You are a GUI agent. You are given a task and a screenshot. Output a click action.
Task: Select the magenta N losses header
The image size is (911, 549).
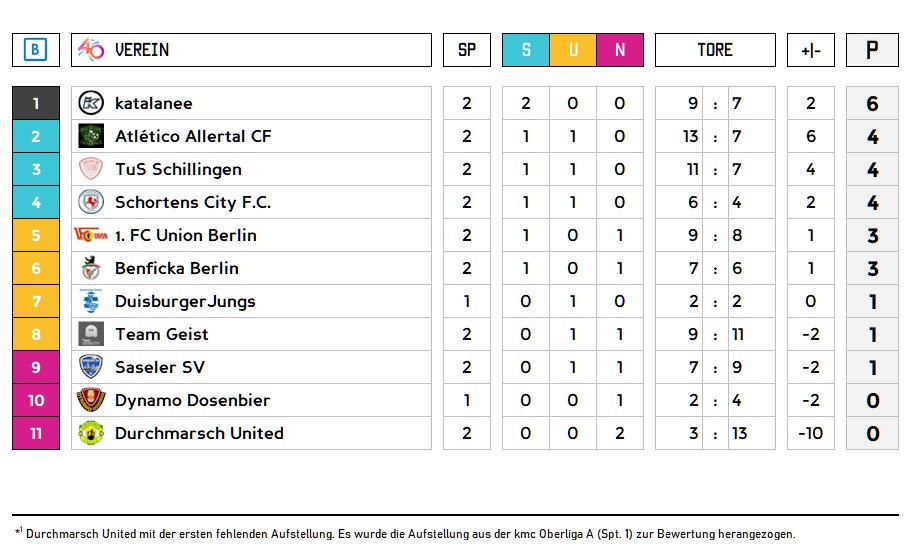point(620,50)
